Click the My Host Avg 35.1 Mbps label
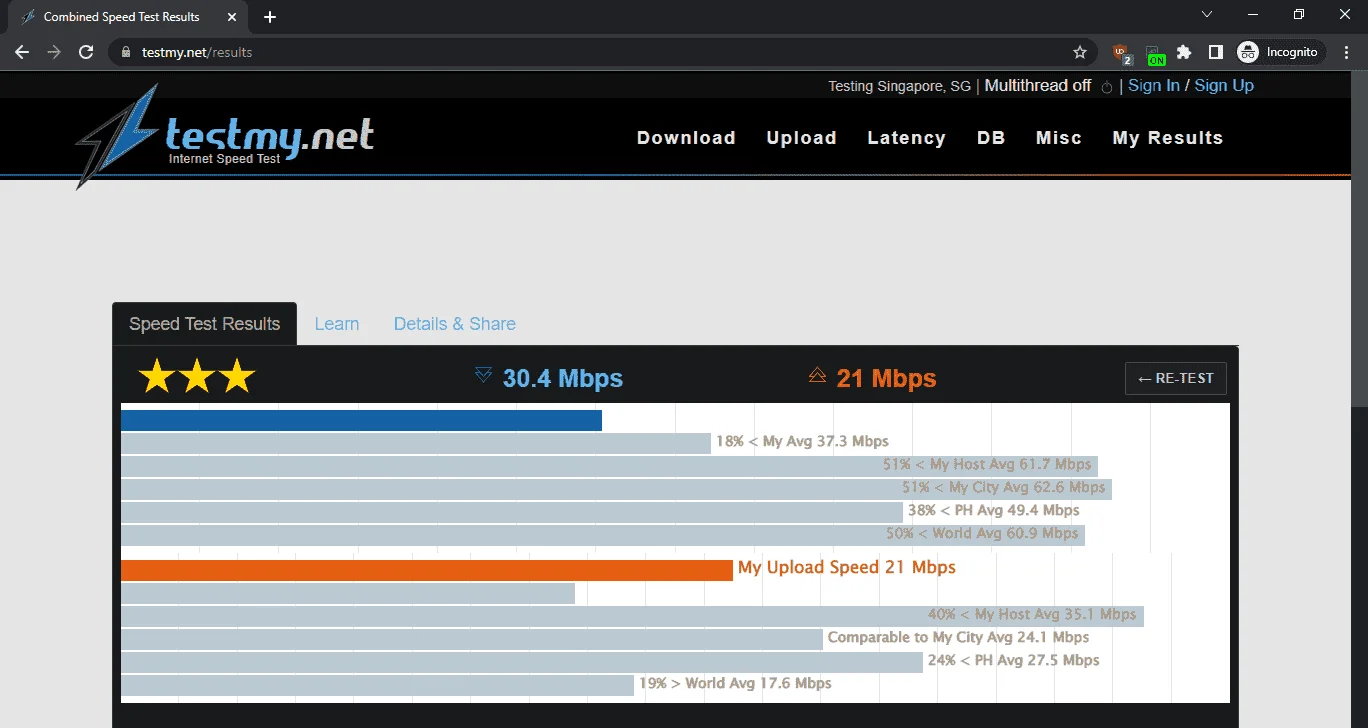1368x728 pixels. [x=1032, y=614]
